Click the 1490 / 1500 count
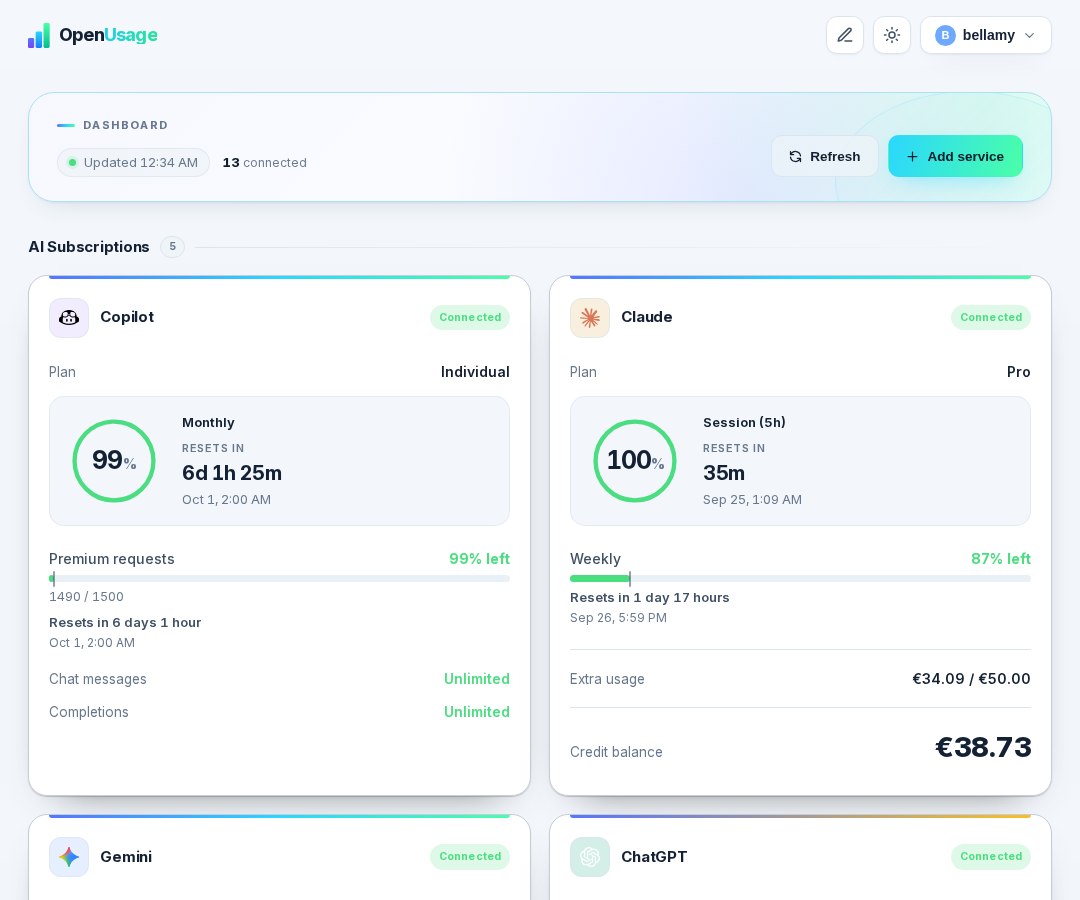The width and height of the screenshot is (1080, 900). tap(86, 596)
